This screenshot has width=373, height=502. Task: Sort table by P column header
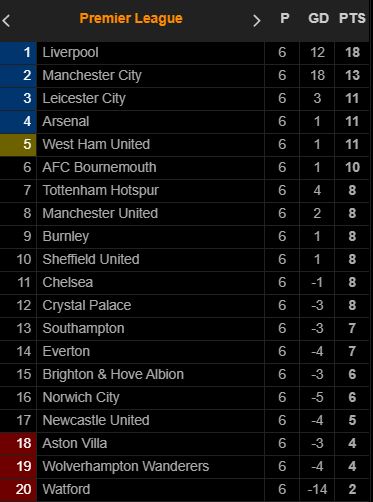click(x=285, y=18)
